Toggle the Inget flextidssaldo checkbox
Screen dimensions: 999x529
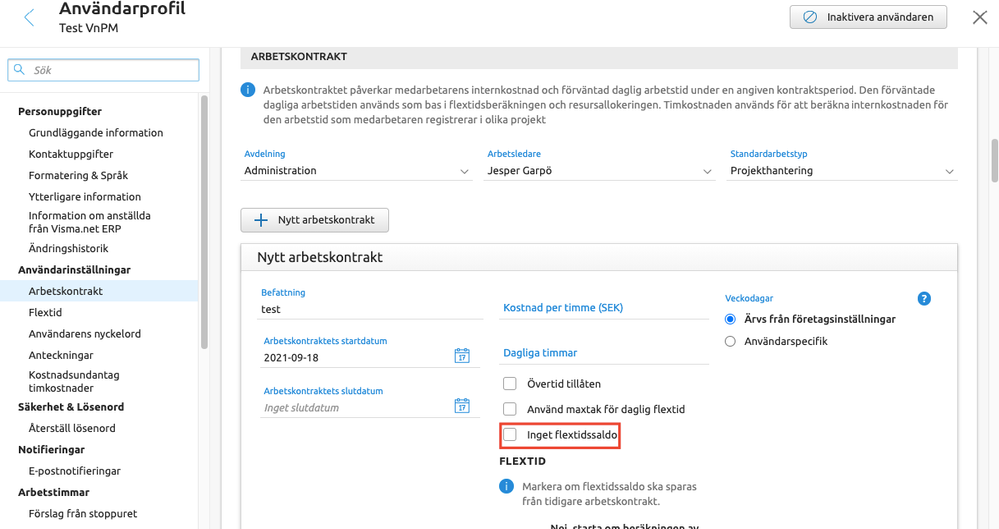(510, 435)
